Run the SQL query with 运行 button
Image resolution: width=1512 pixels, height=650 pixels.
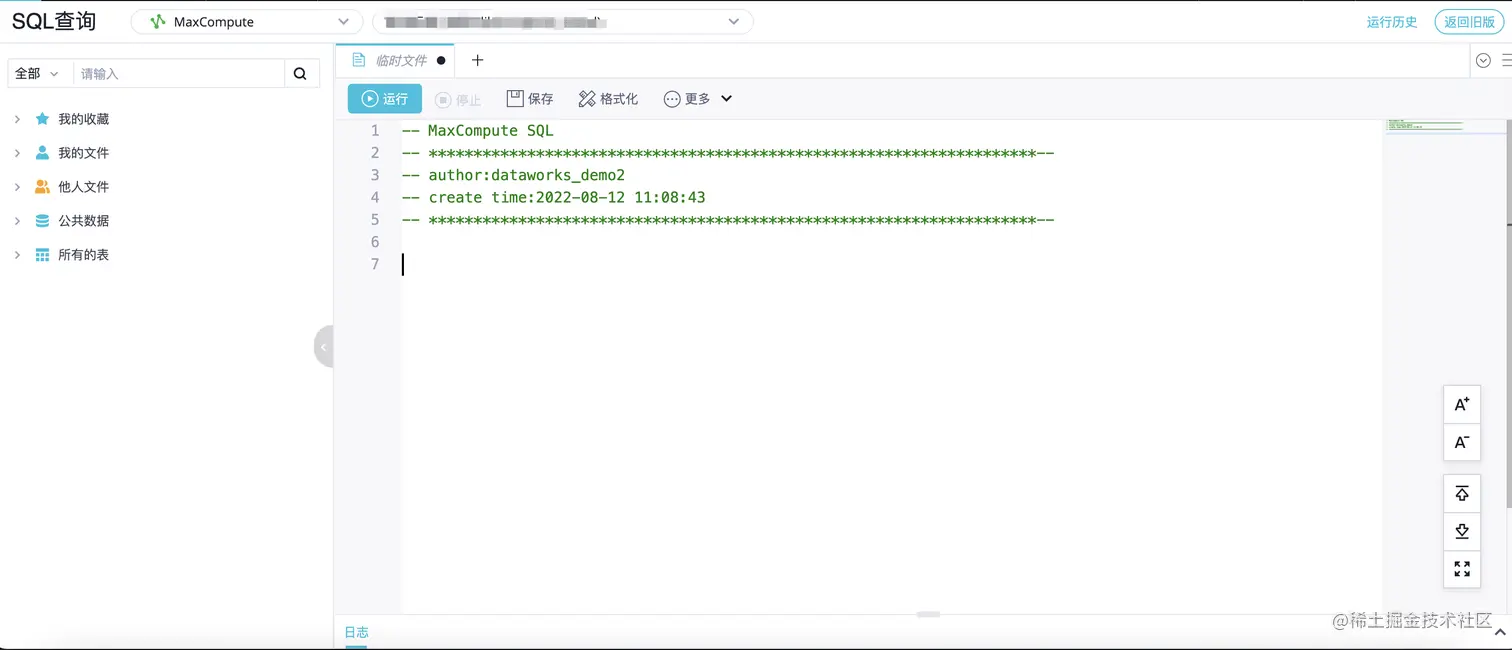(385, 99)
